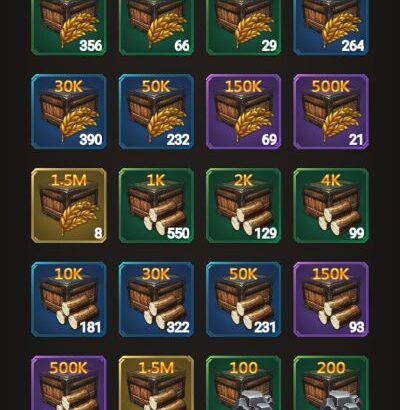The image size is (400, 410).
Task: Select the 4K wood chest showing 99
Action: click(331, 206)
